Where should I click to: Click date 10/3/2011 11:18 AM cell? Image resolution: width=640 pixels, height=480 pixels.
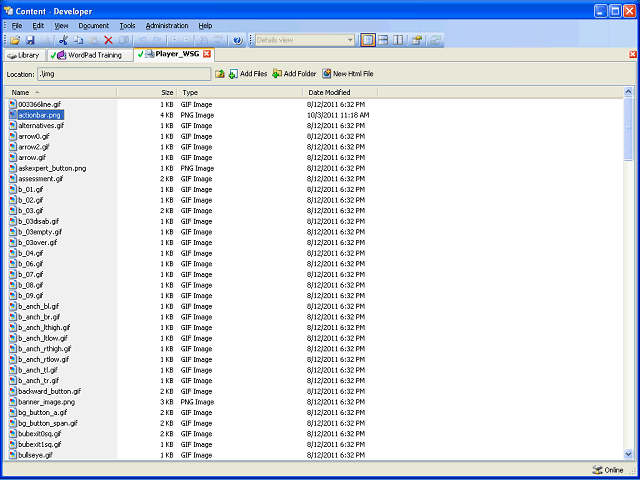(x=338, y=115)
